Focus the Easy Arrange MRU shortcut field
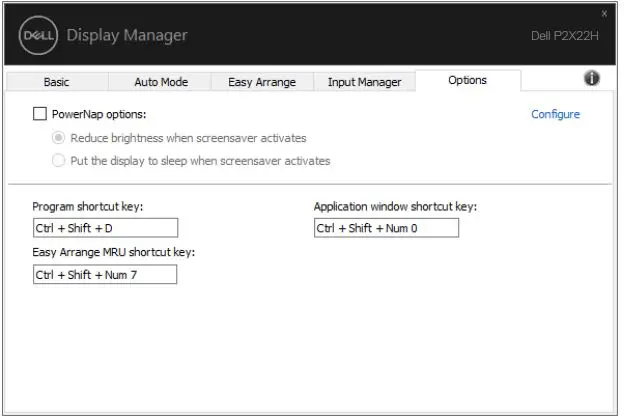Viewport: 624px width, 420px height. point(105,275)
